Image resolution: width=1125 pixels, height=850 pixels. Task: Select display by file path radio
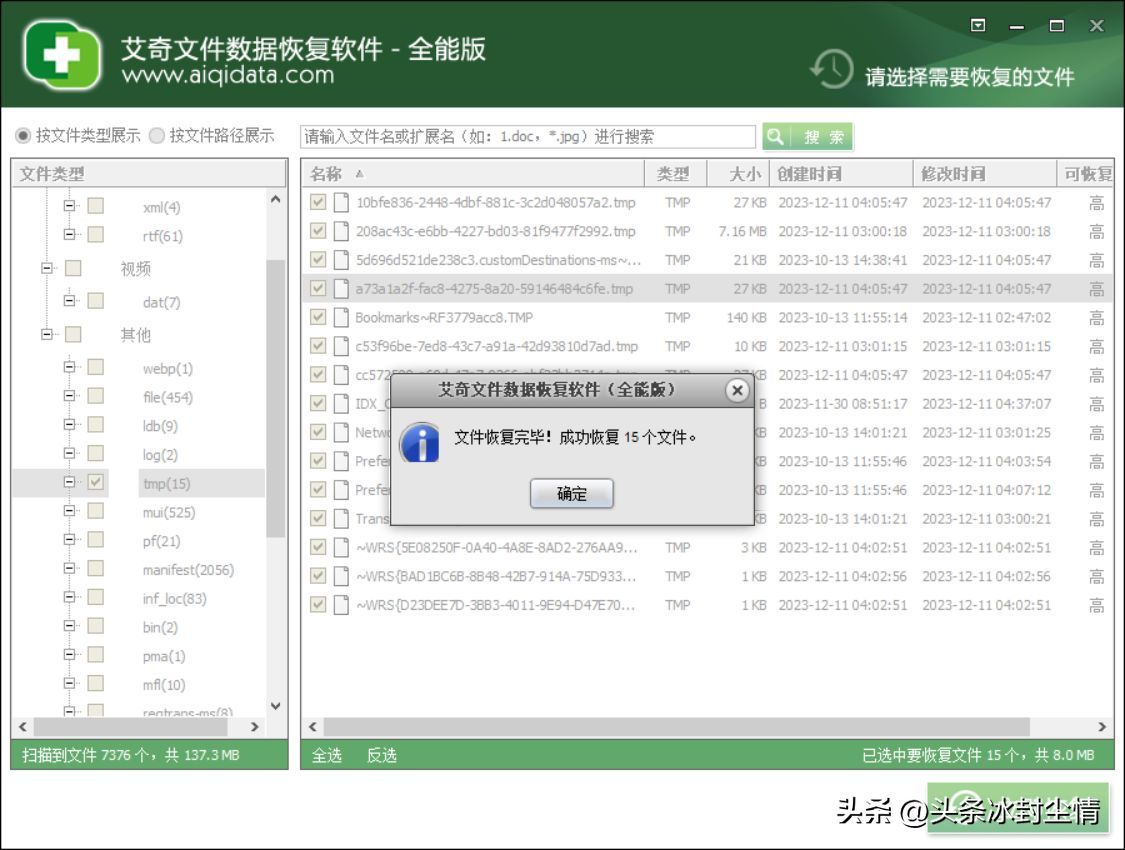point(156,136)
